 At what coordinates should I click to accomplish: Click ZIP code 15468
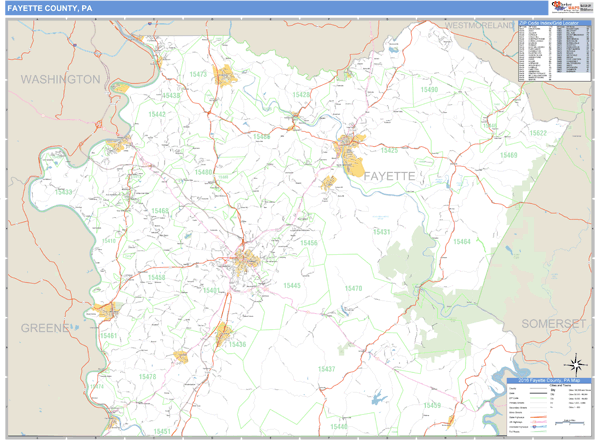tap(160, 211)
